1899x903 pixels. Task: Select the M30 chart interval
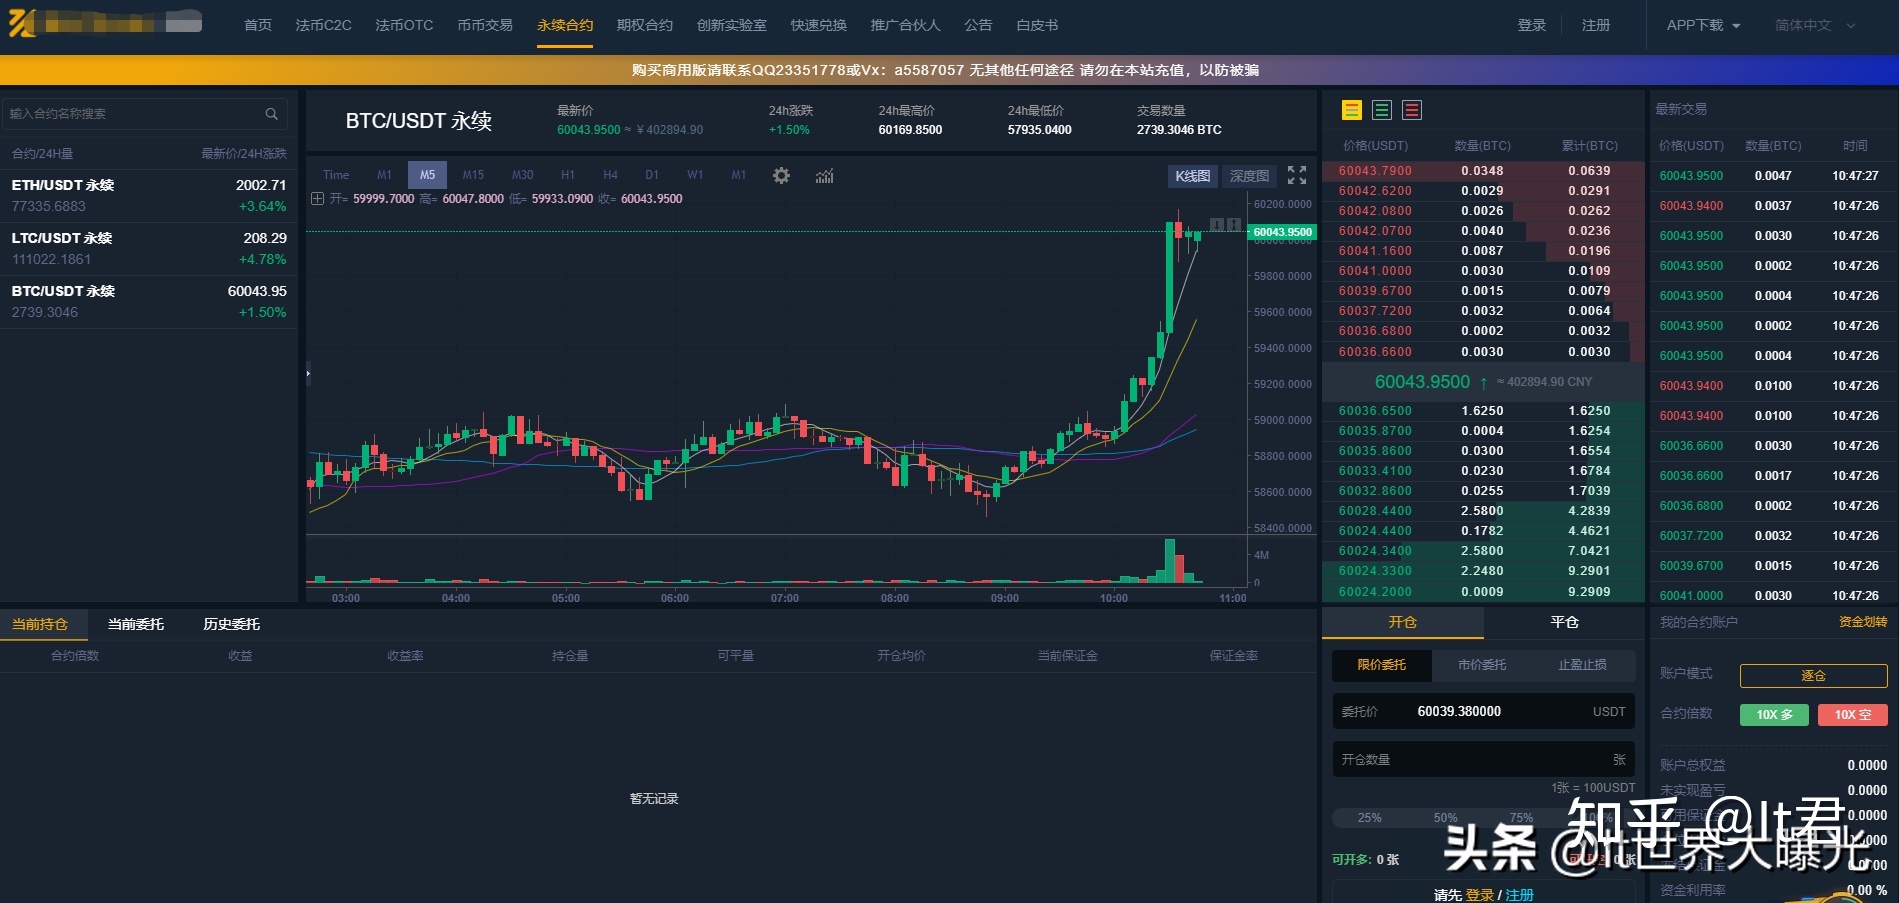tap(522, 175)
